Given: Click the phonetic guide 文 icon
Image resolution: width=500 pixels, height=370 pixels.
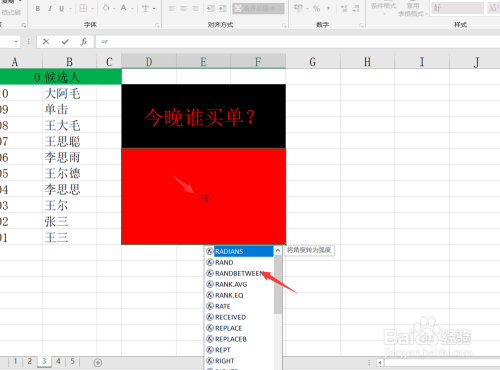Looking at the screenshot, I should (145, 8).
